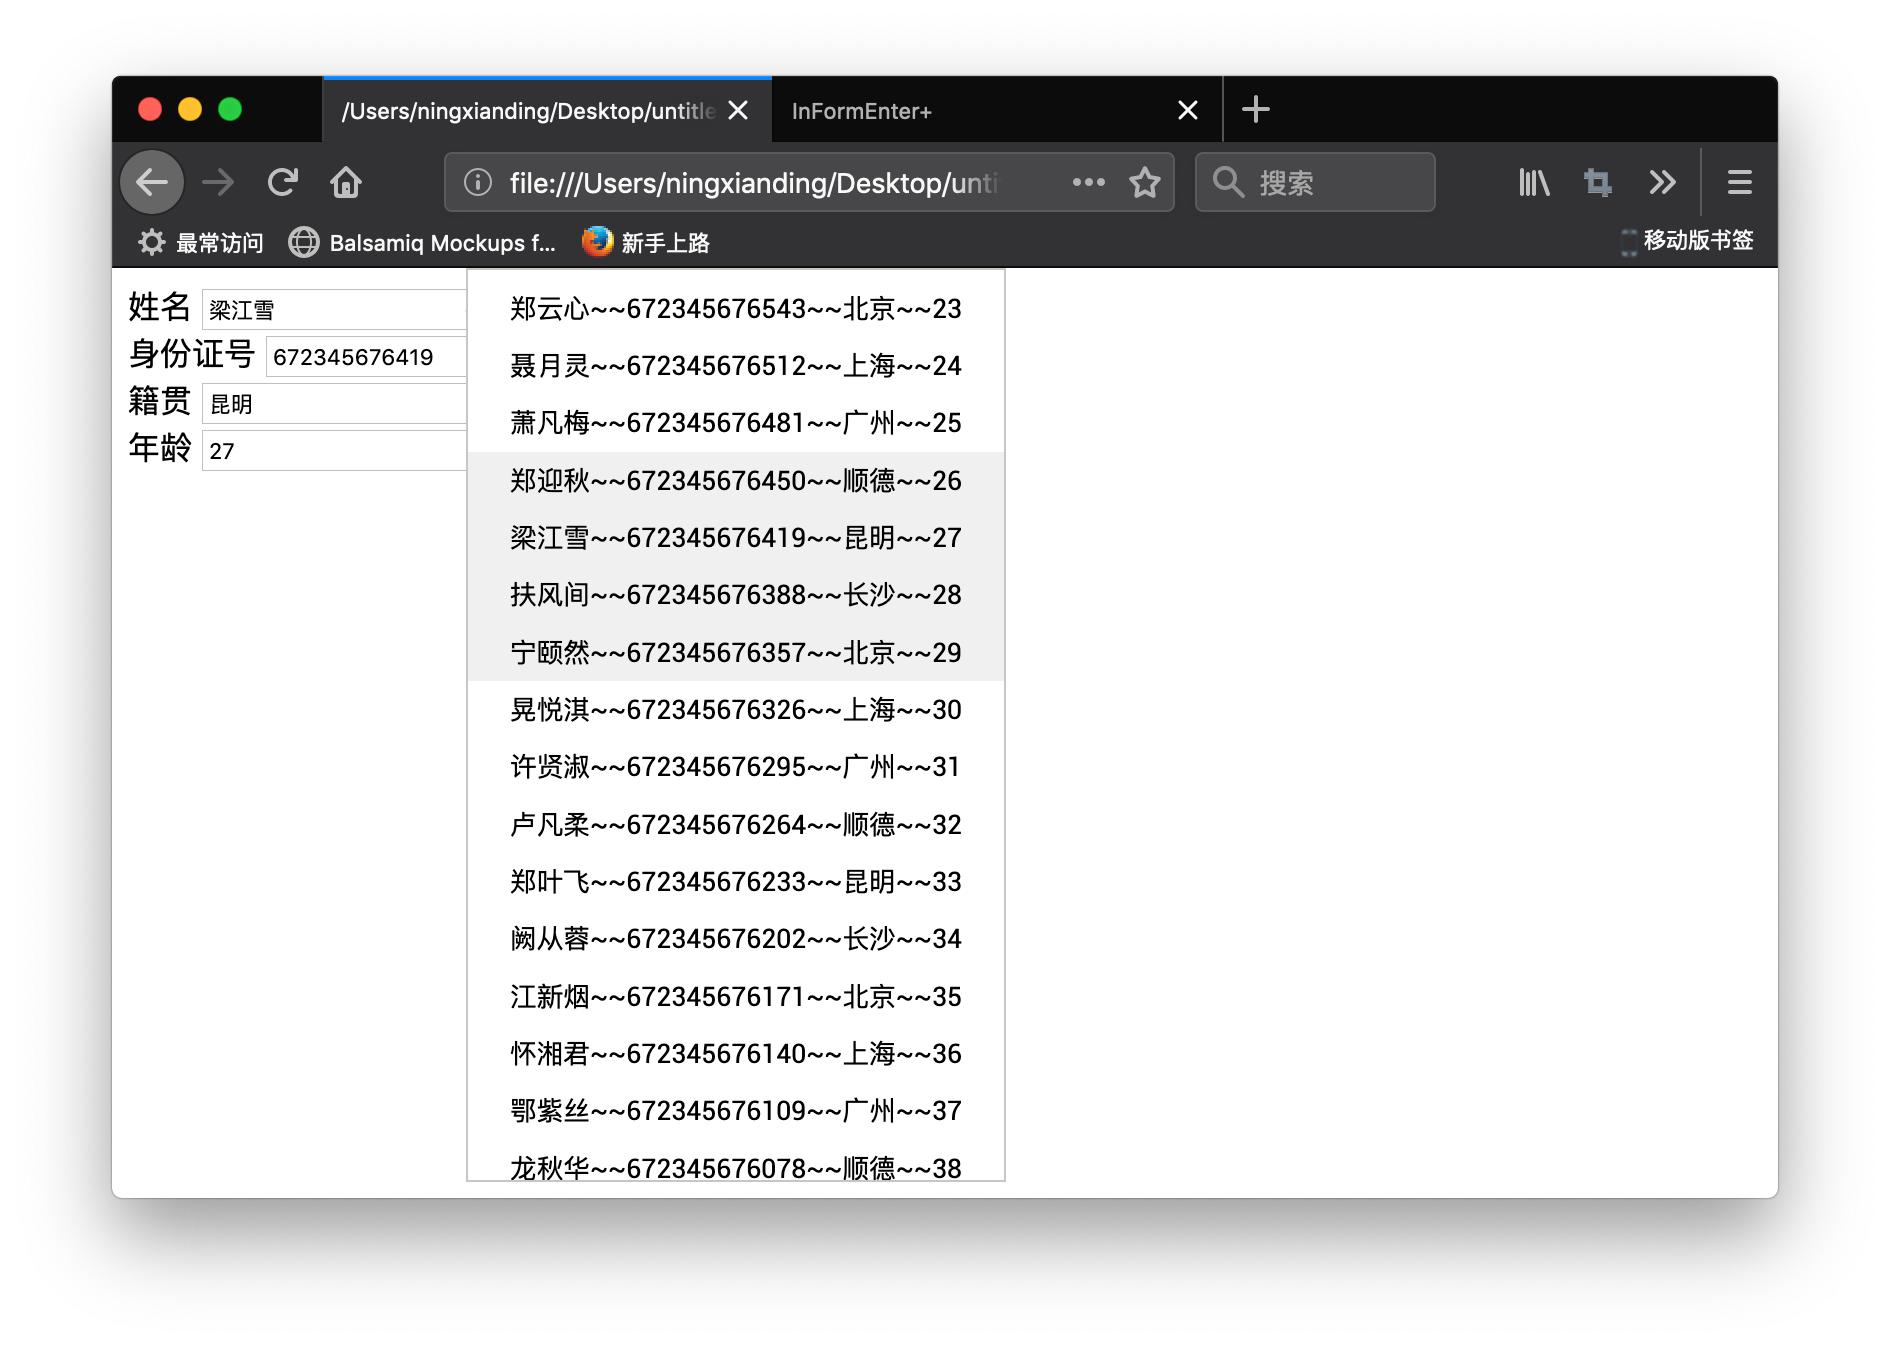Image resolution: width=1890 pixels, height=1346 pixels.
Task: Expand the overflow toolbar chevron
Action: [x=1662, y=183]
